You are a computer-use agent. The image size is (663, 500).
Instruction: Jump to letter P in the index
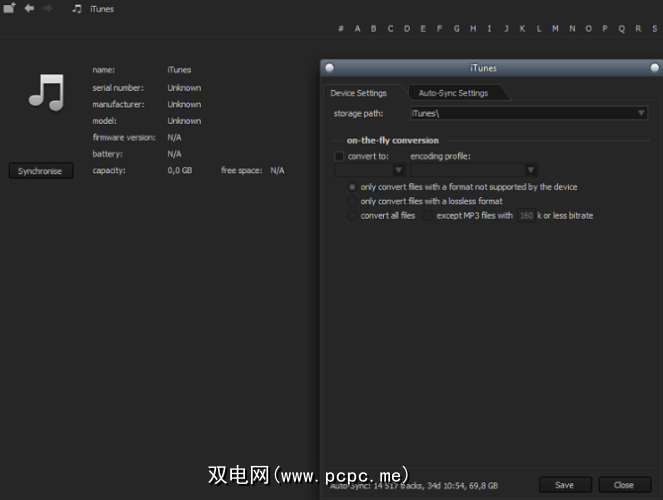(605, 29)
